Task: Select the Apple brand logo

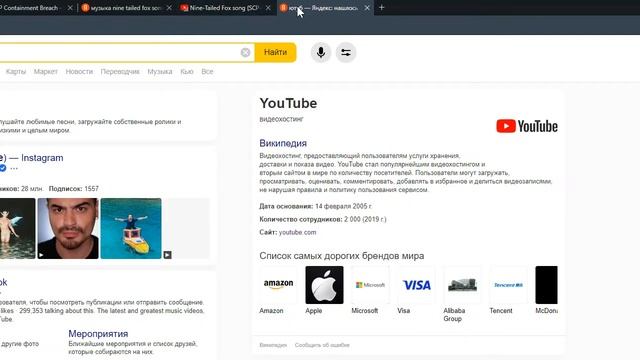Action: [x=324, y=285]
